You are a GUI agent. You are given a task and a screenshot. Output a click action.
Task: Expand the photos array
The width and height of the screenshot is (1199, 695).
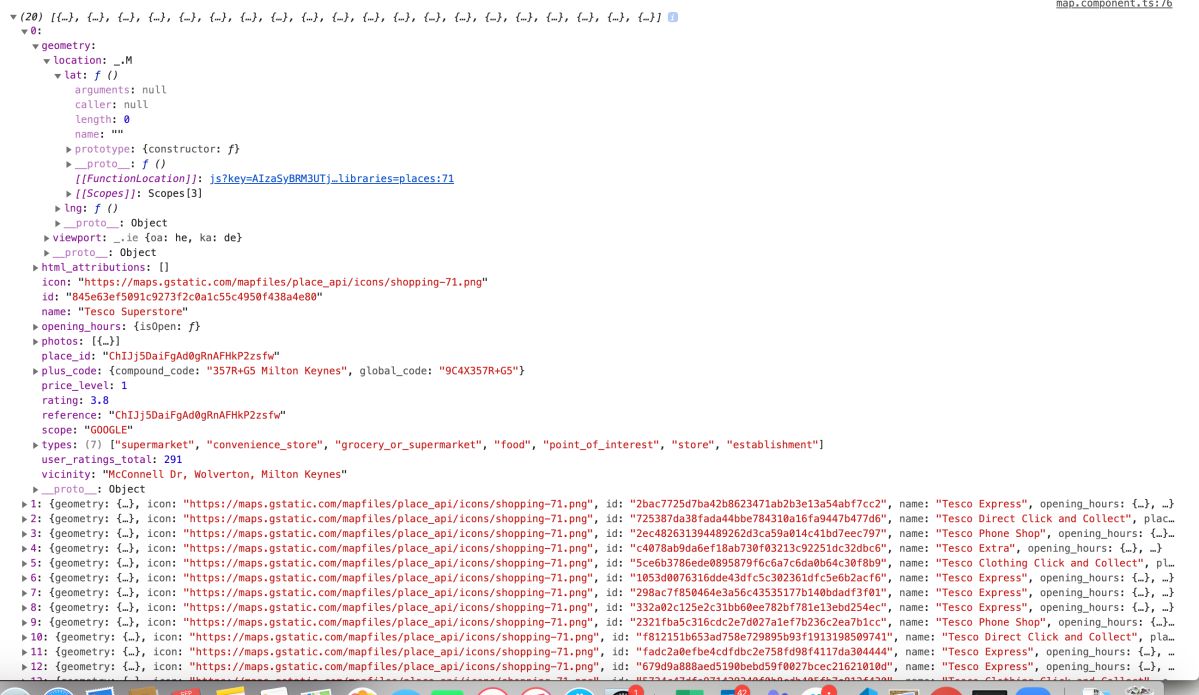35,342
